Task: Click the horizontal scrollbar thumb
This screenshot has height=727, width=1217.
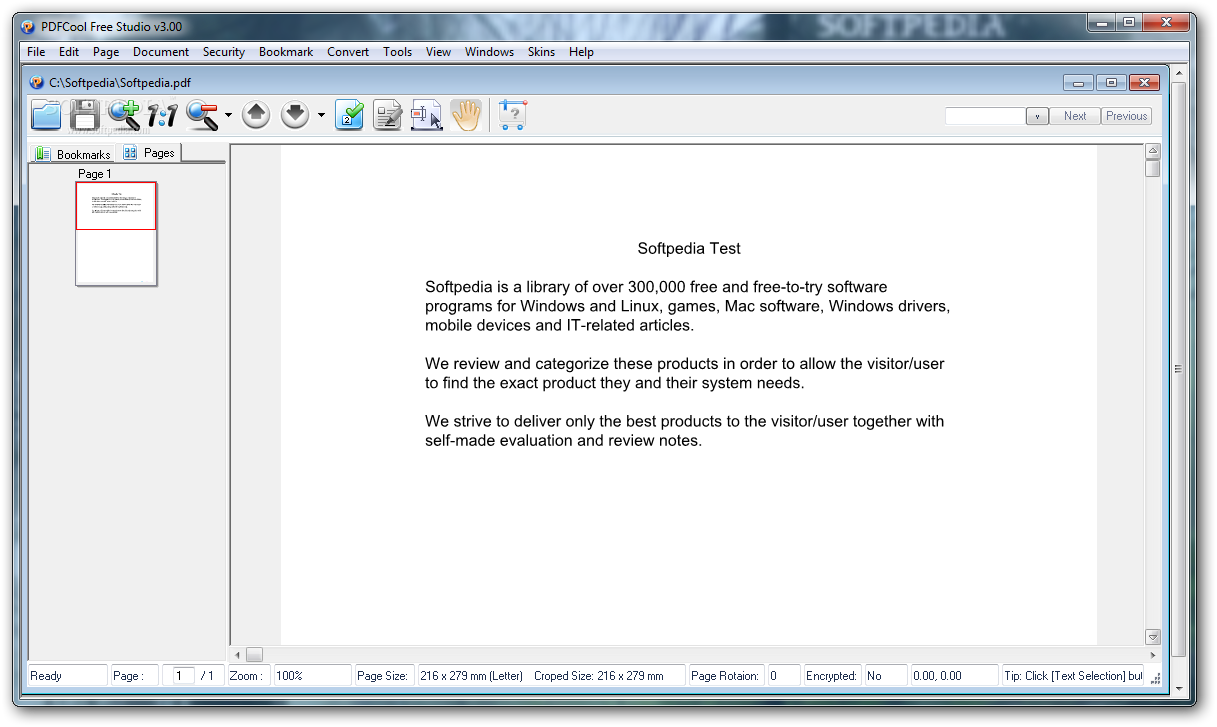Action: pos(254,655)
